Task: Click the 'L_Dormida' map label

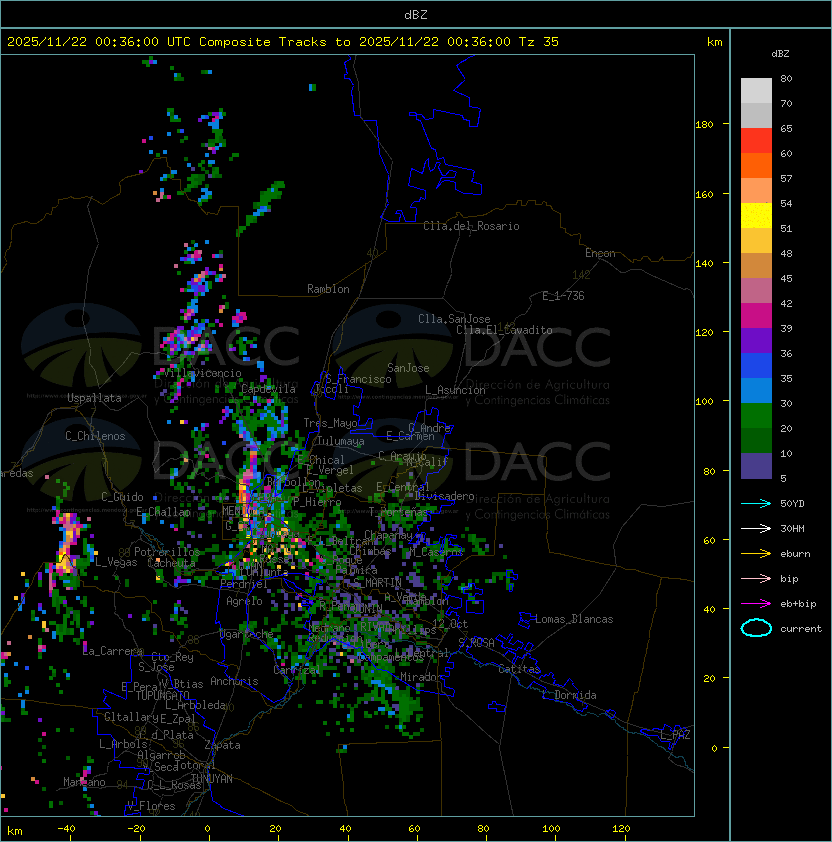Action: click(569, 695)
